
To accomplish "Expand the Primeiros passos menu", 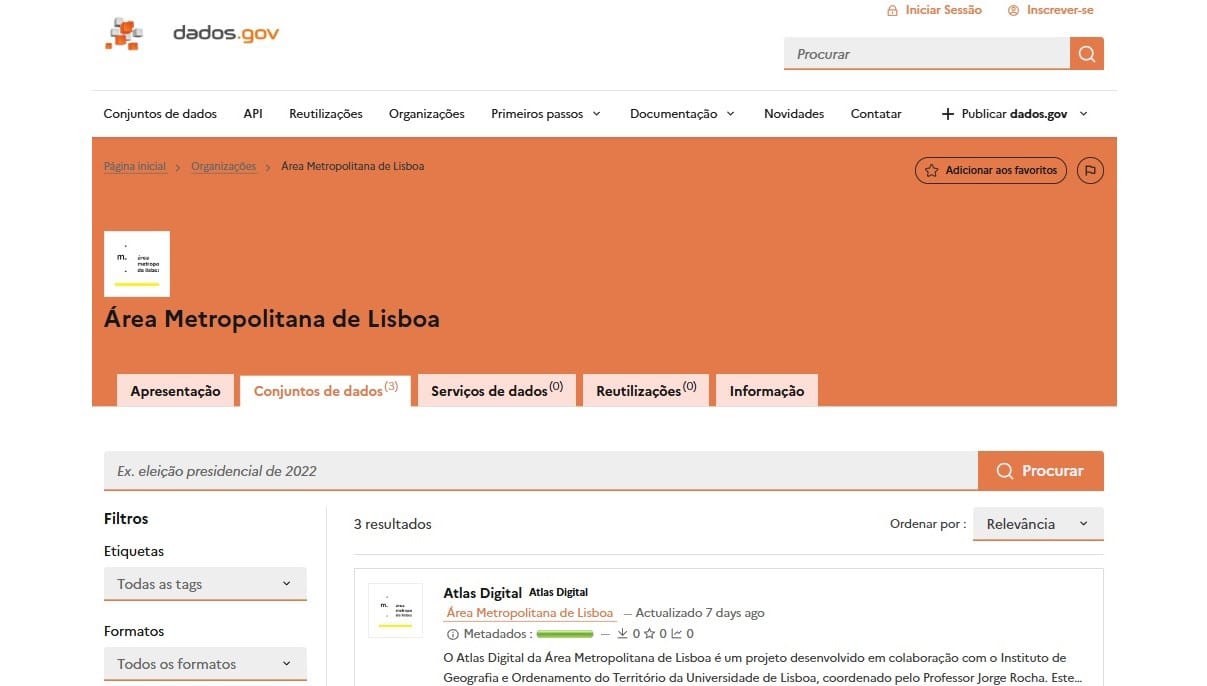I will click(x=546, y=114).
